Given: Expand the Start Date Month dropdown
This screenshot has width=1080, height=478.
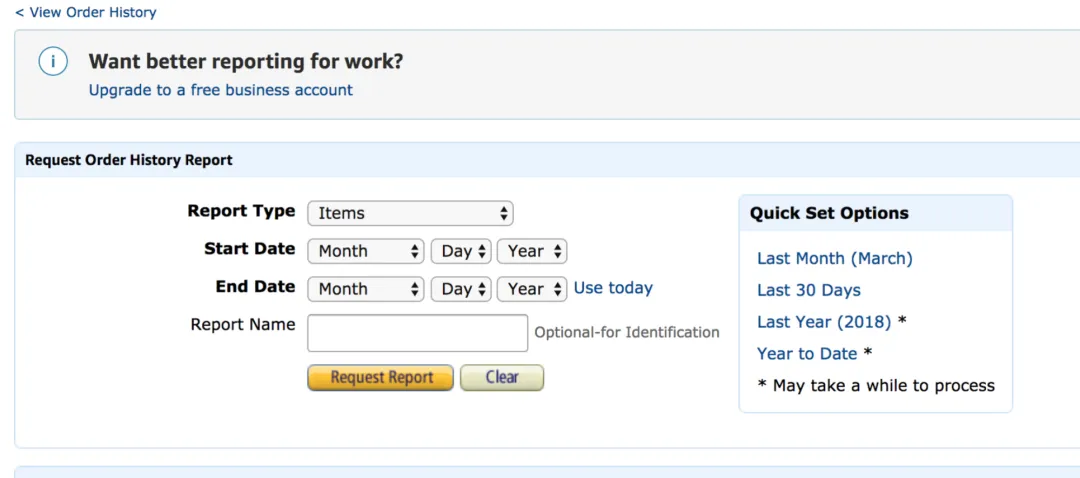Looking at the screenshot, I should 366,251.
